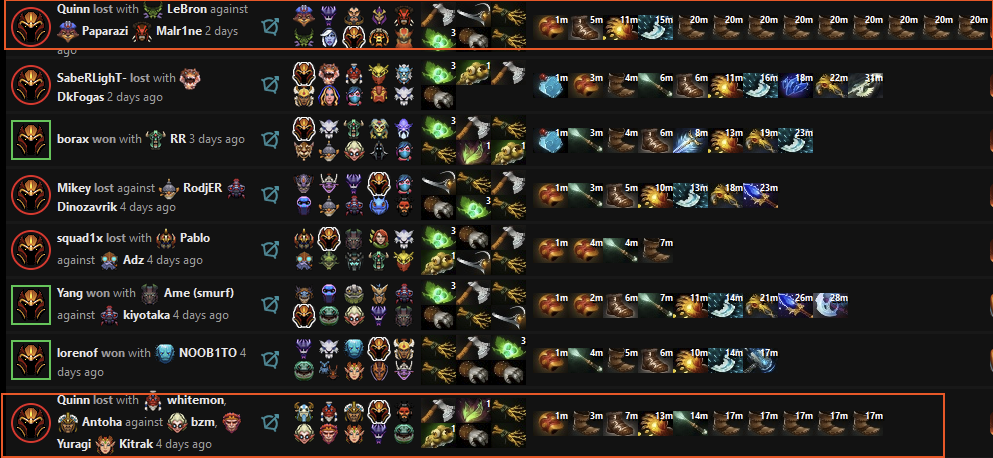Select the 31m item in SabeRLighT-'s build
Image resolution: width=993 pixels, height=458 pixels.
coord(866,85)
